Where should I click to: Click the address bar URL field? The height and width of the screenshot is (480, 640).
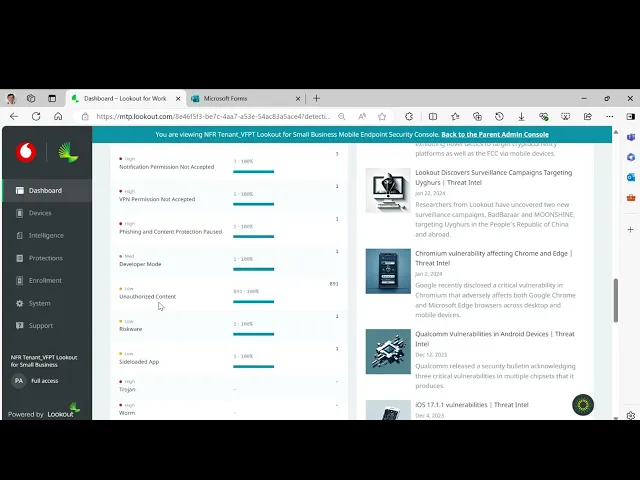tap(213, 117)
